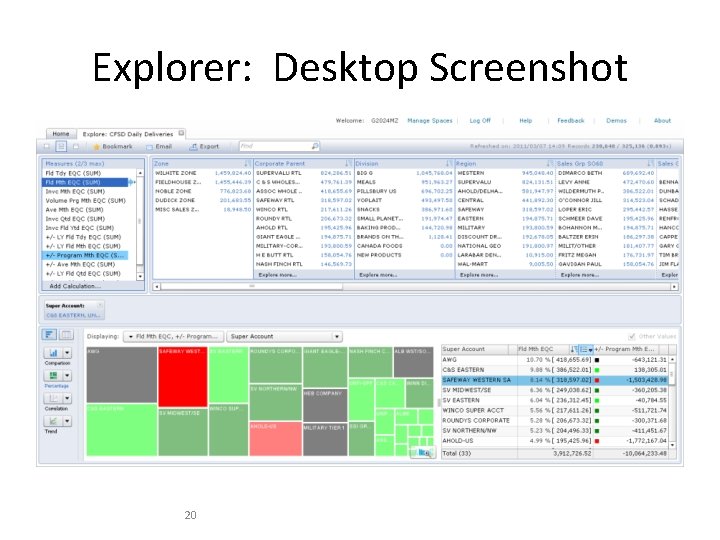Click Explore more under Region

(x=479, y=275)
